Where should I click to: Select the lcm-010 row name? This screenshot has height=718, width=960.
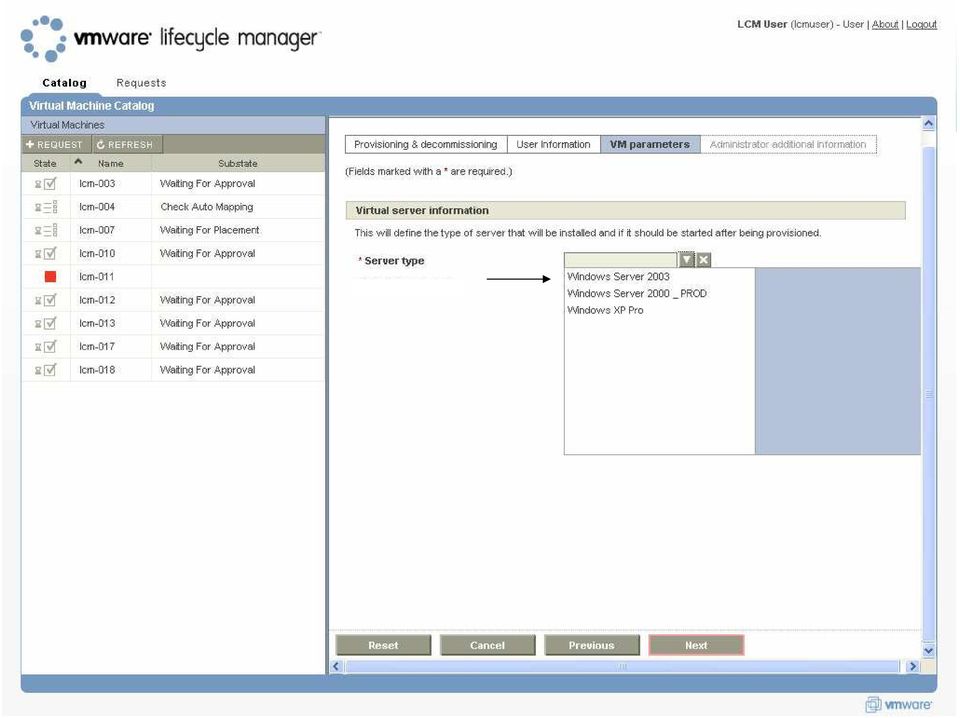[x=97, y=253]
